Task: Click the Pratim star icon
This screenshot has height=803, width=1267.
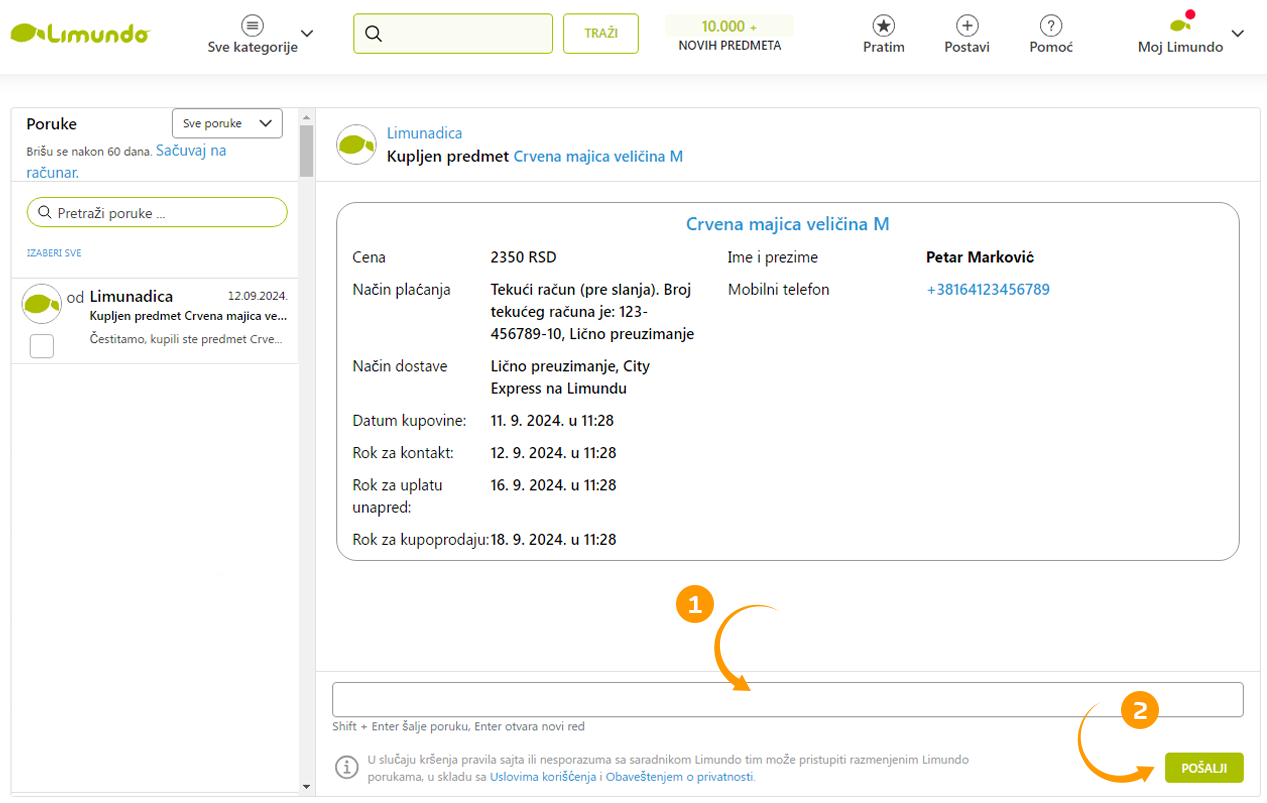Action: click(883, 25)
